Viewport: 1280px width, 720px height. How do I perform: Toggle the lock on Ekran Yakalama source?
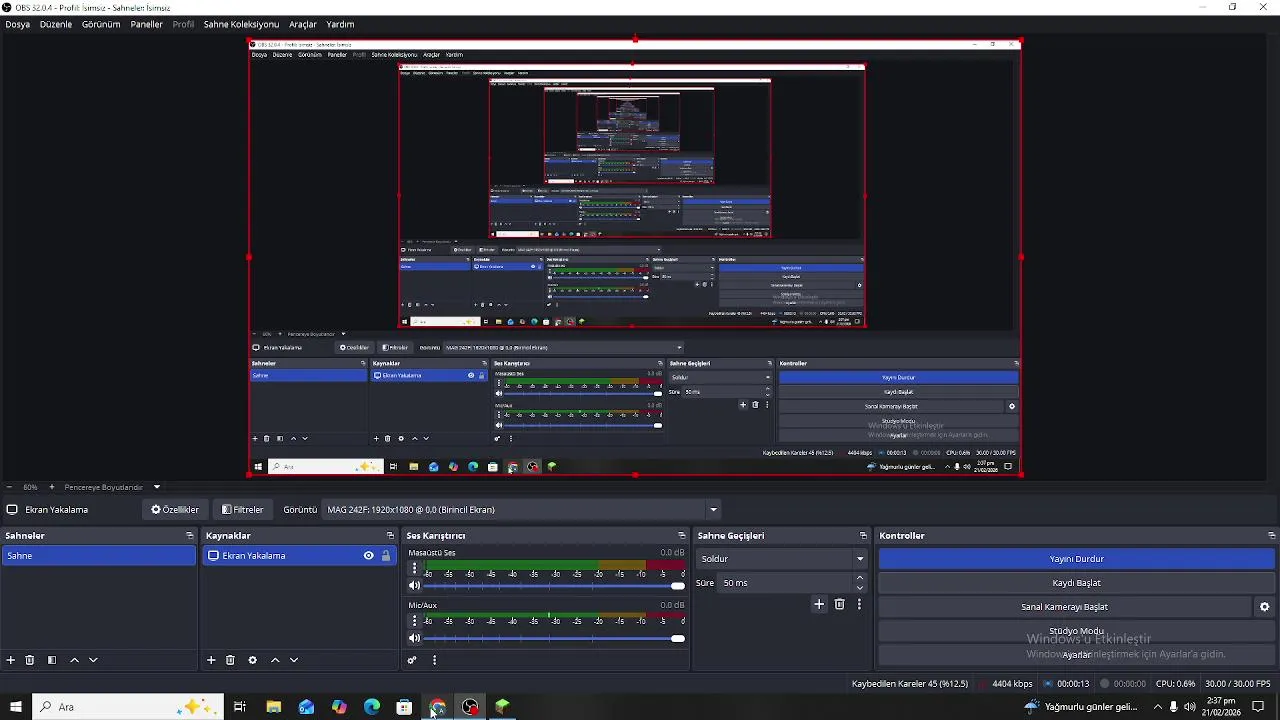point(386,556)
